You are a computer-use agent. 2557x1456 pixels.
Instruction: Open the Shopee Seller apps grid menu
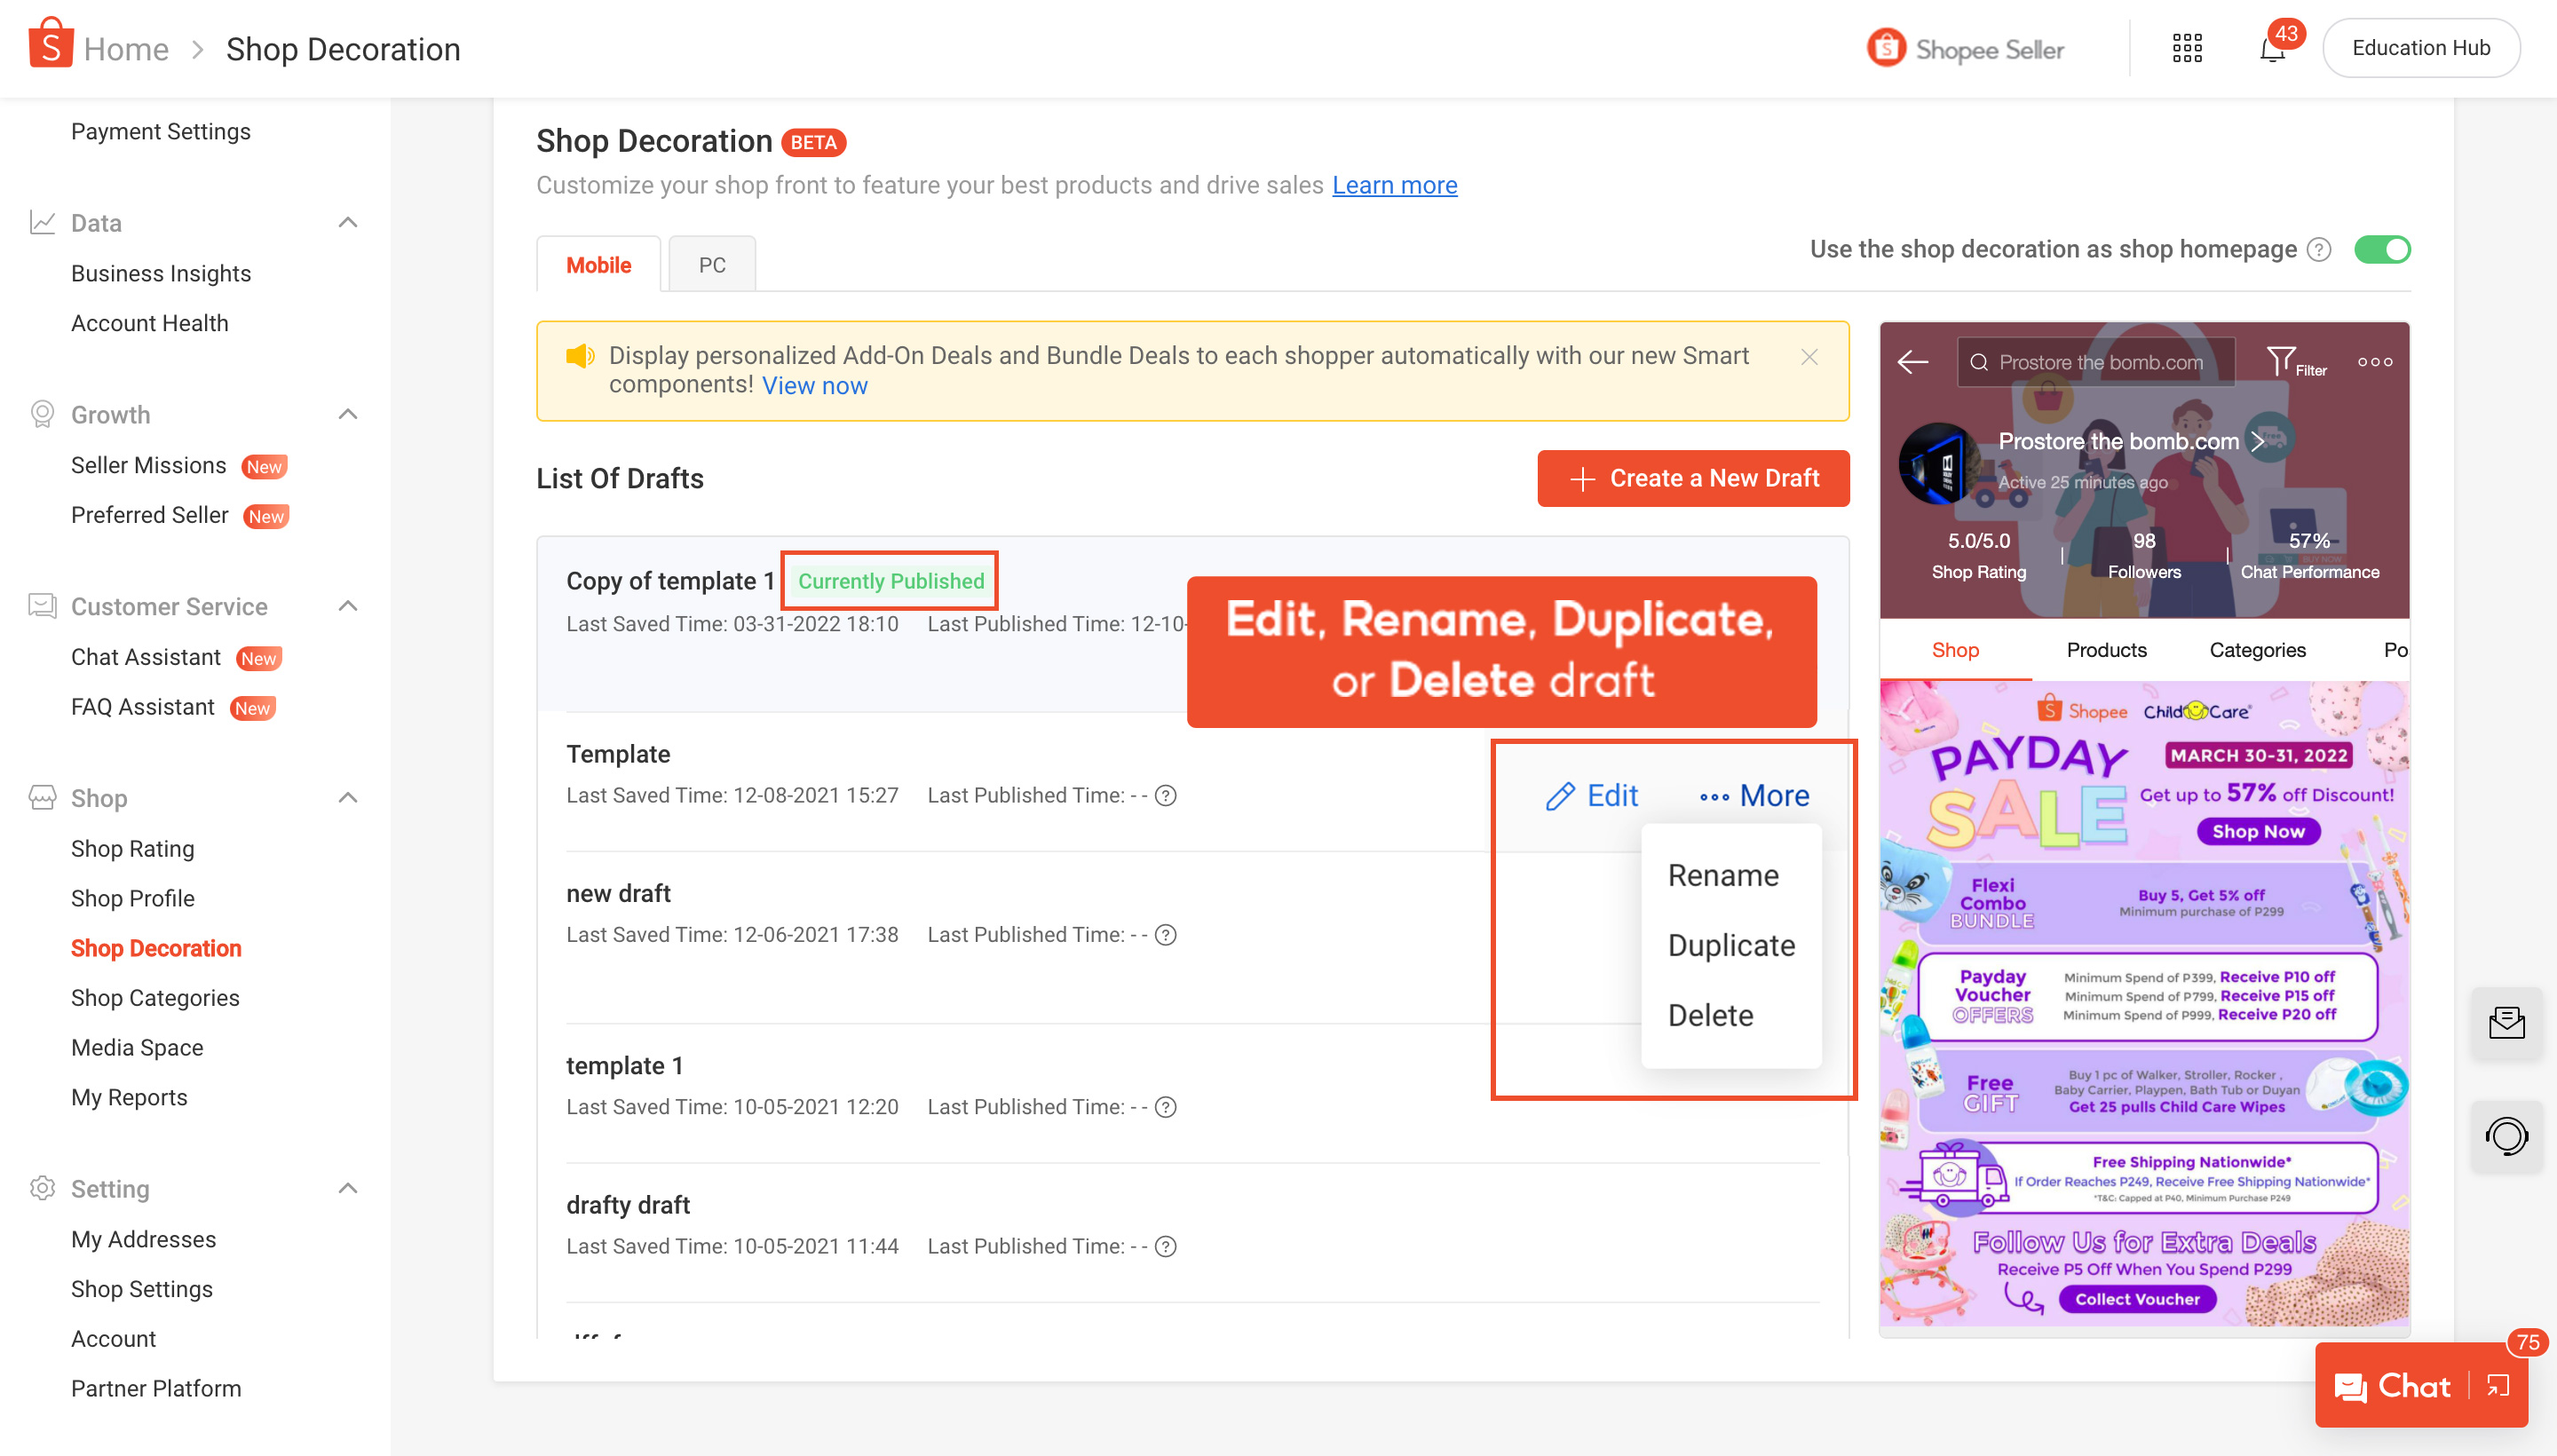[2187, 47]
